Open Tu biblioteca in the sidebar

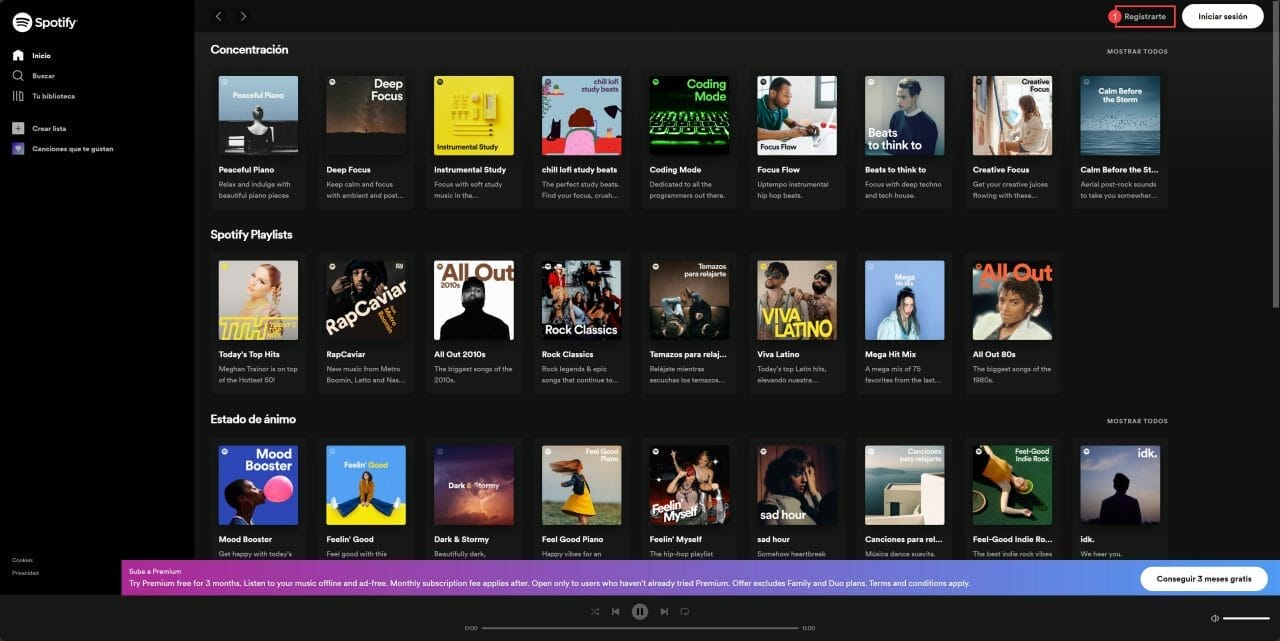click(52, 96)
